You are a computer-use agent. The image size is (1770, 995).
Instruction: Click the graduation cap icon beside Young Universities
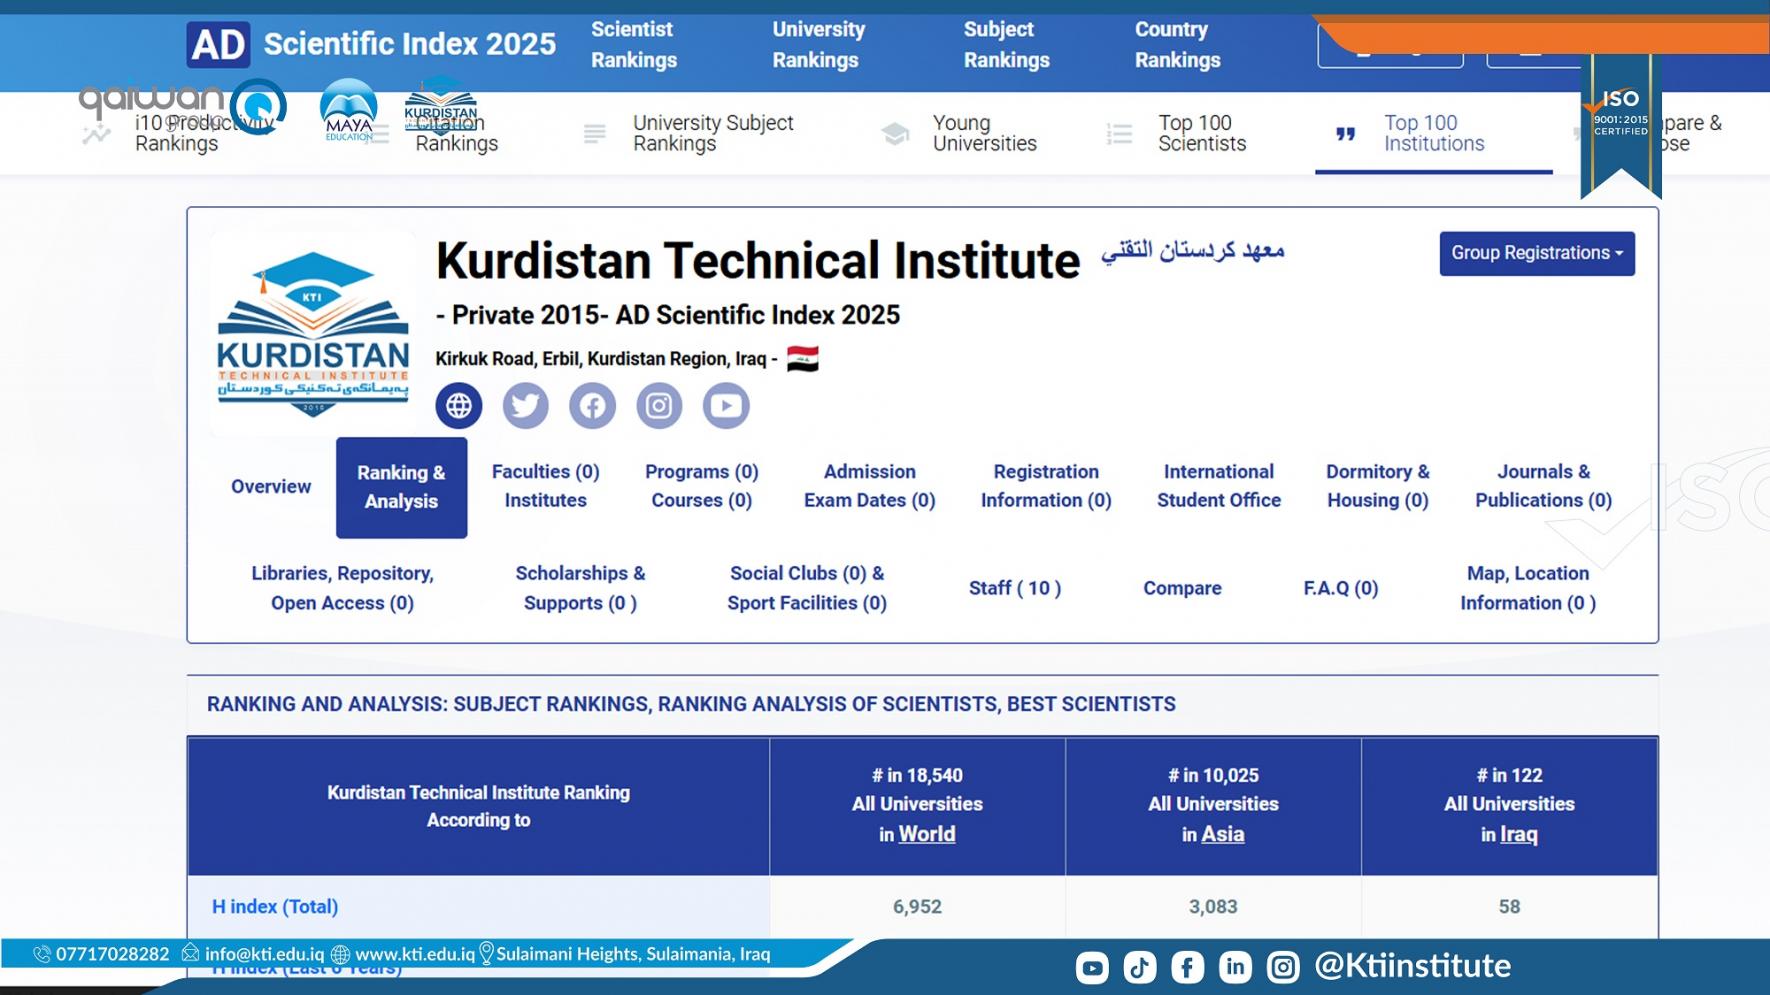tap(895, 133)
